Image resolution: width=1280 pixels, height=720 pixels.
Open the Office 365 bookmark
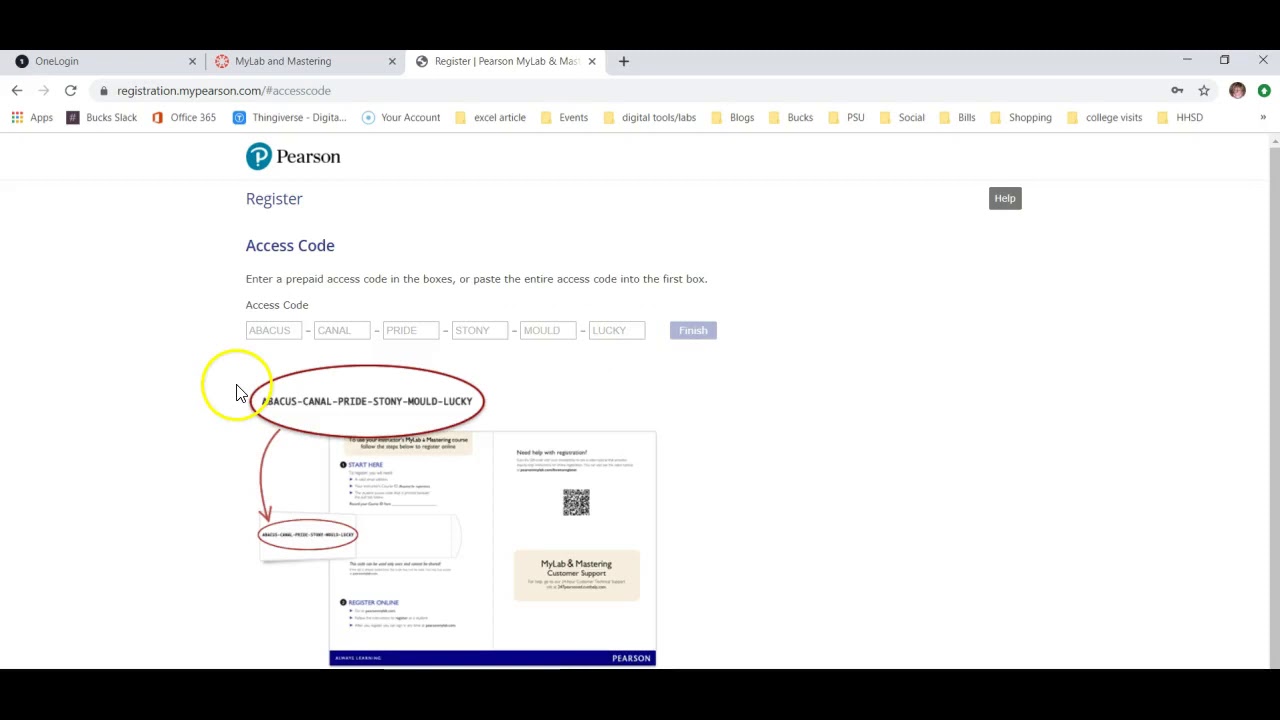[x=184, y=118]
